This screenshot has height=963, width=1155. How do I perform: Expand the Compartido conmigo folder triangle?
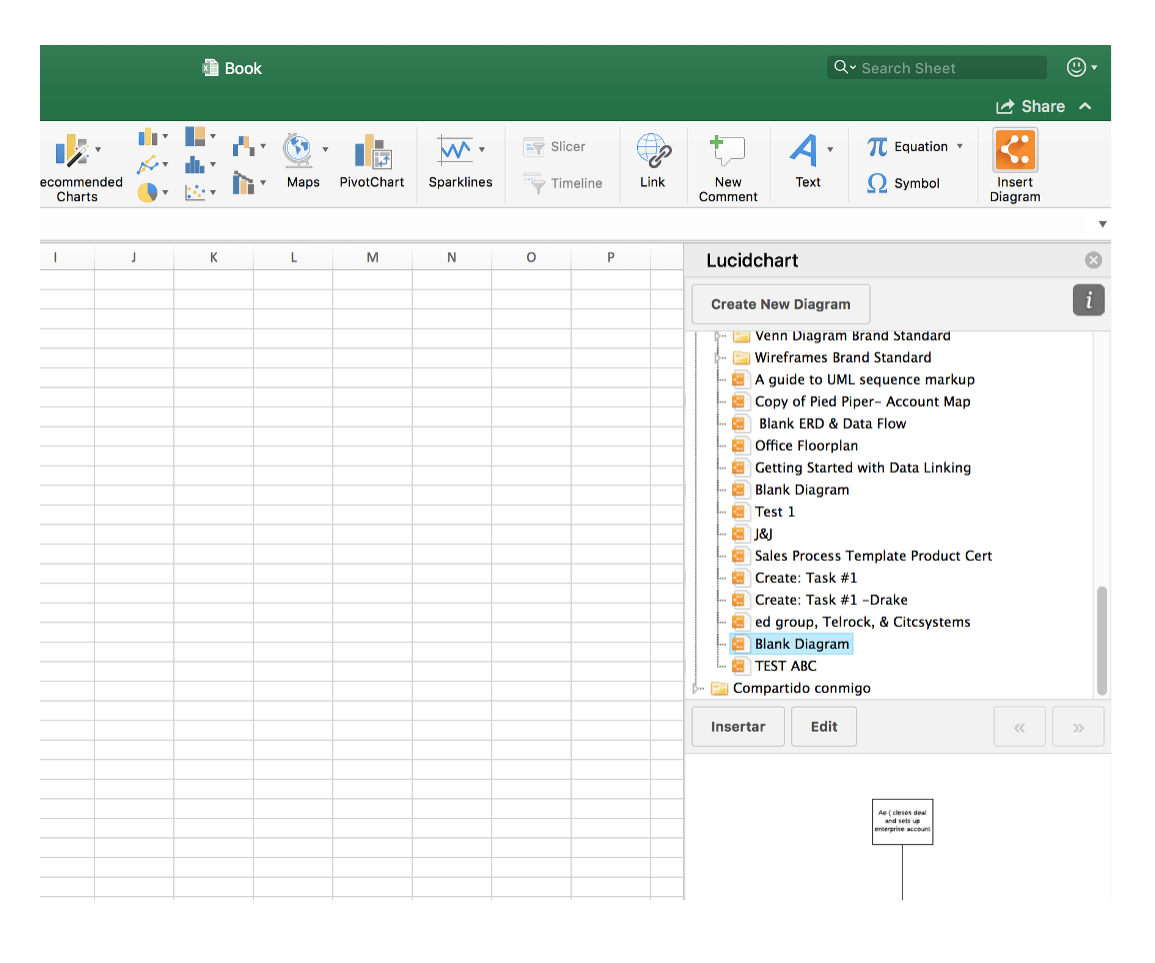click(x=695, y=688)
